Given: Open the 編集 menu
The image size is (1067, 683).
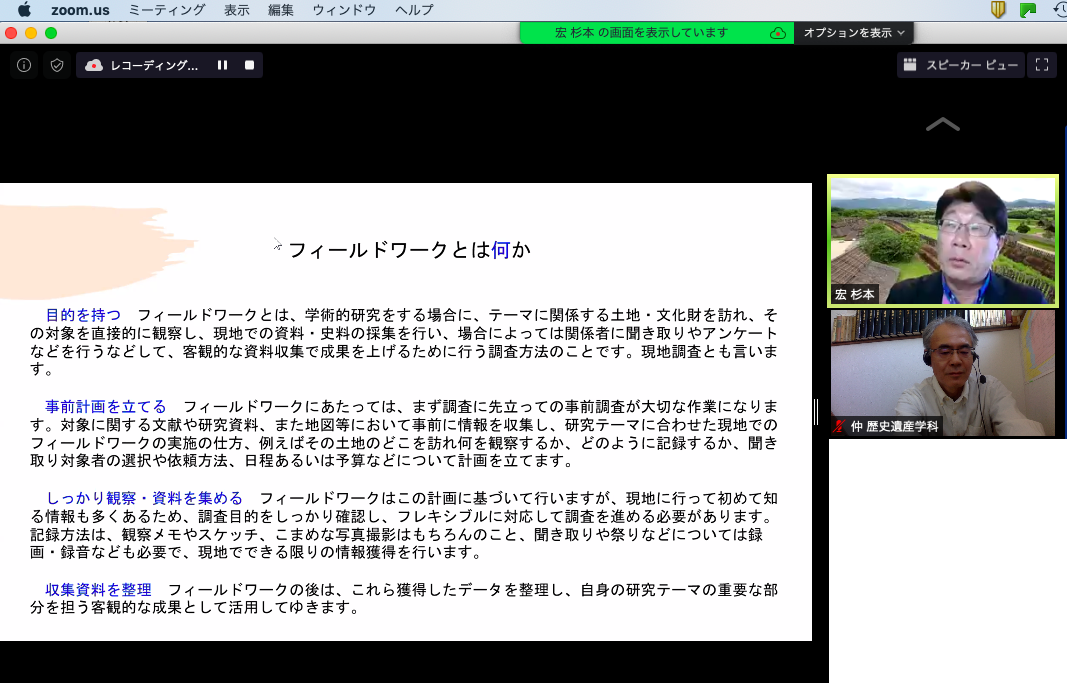Looking at the screenshot, I should [x=280, y=10].
